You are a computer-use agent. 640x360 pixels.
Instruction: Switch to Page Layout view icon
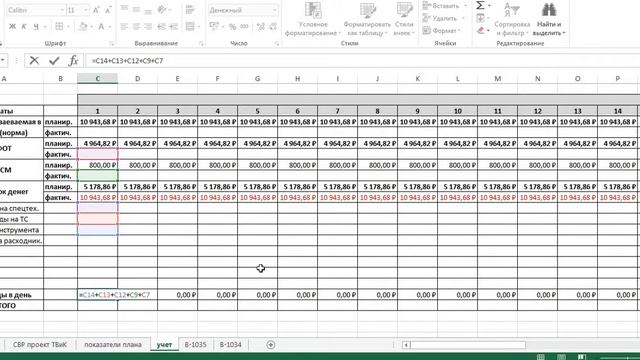pos(561,357)
